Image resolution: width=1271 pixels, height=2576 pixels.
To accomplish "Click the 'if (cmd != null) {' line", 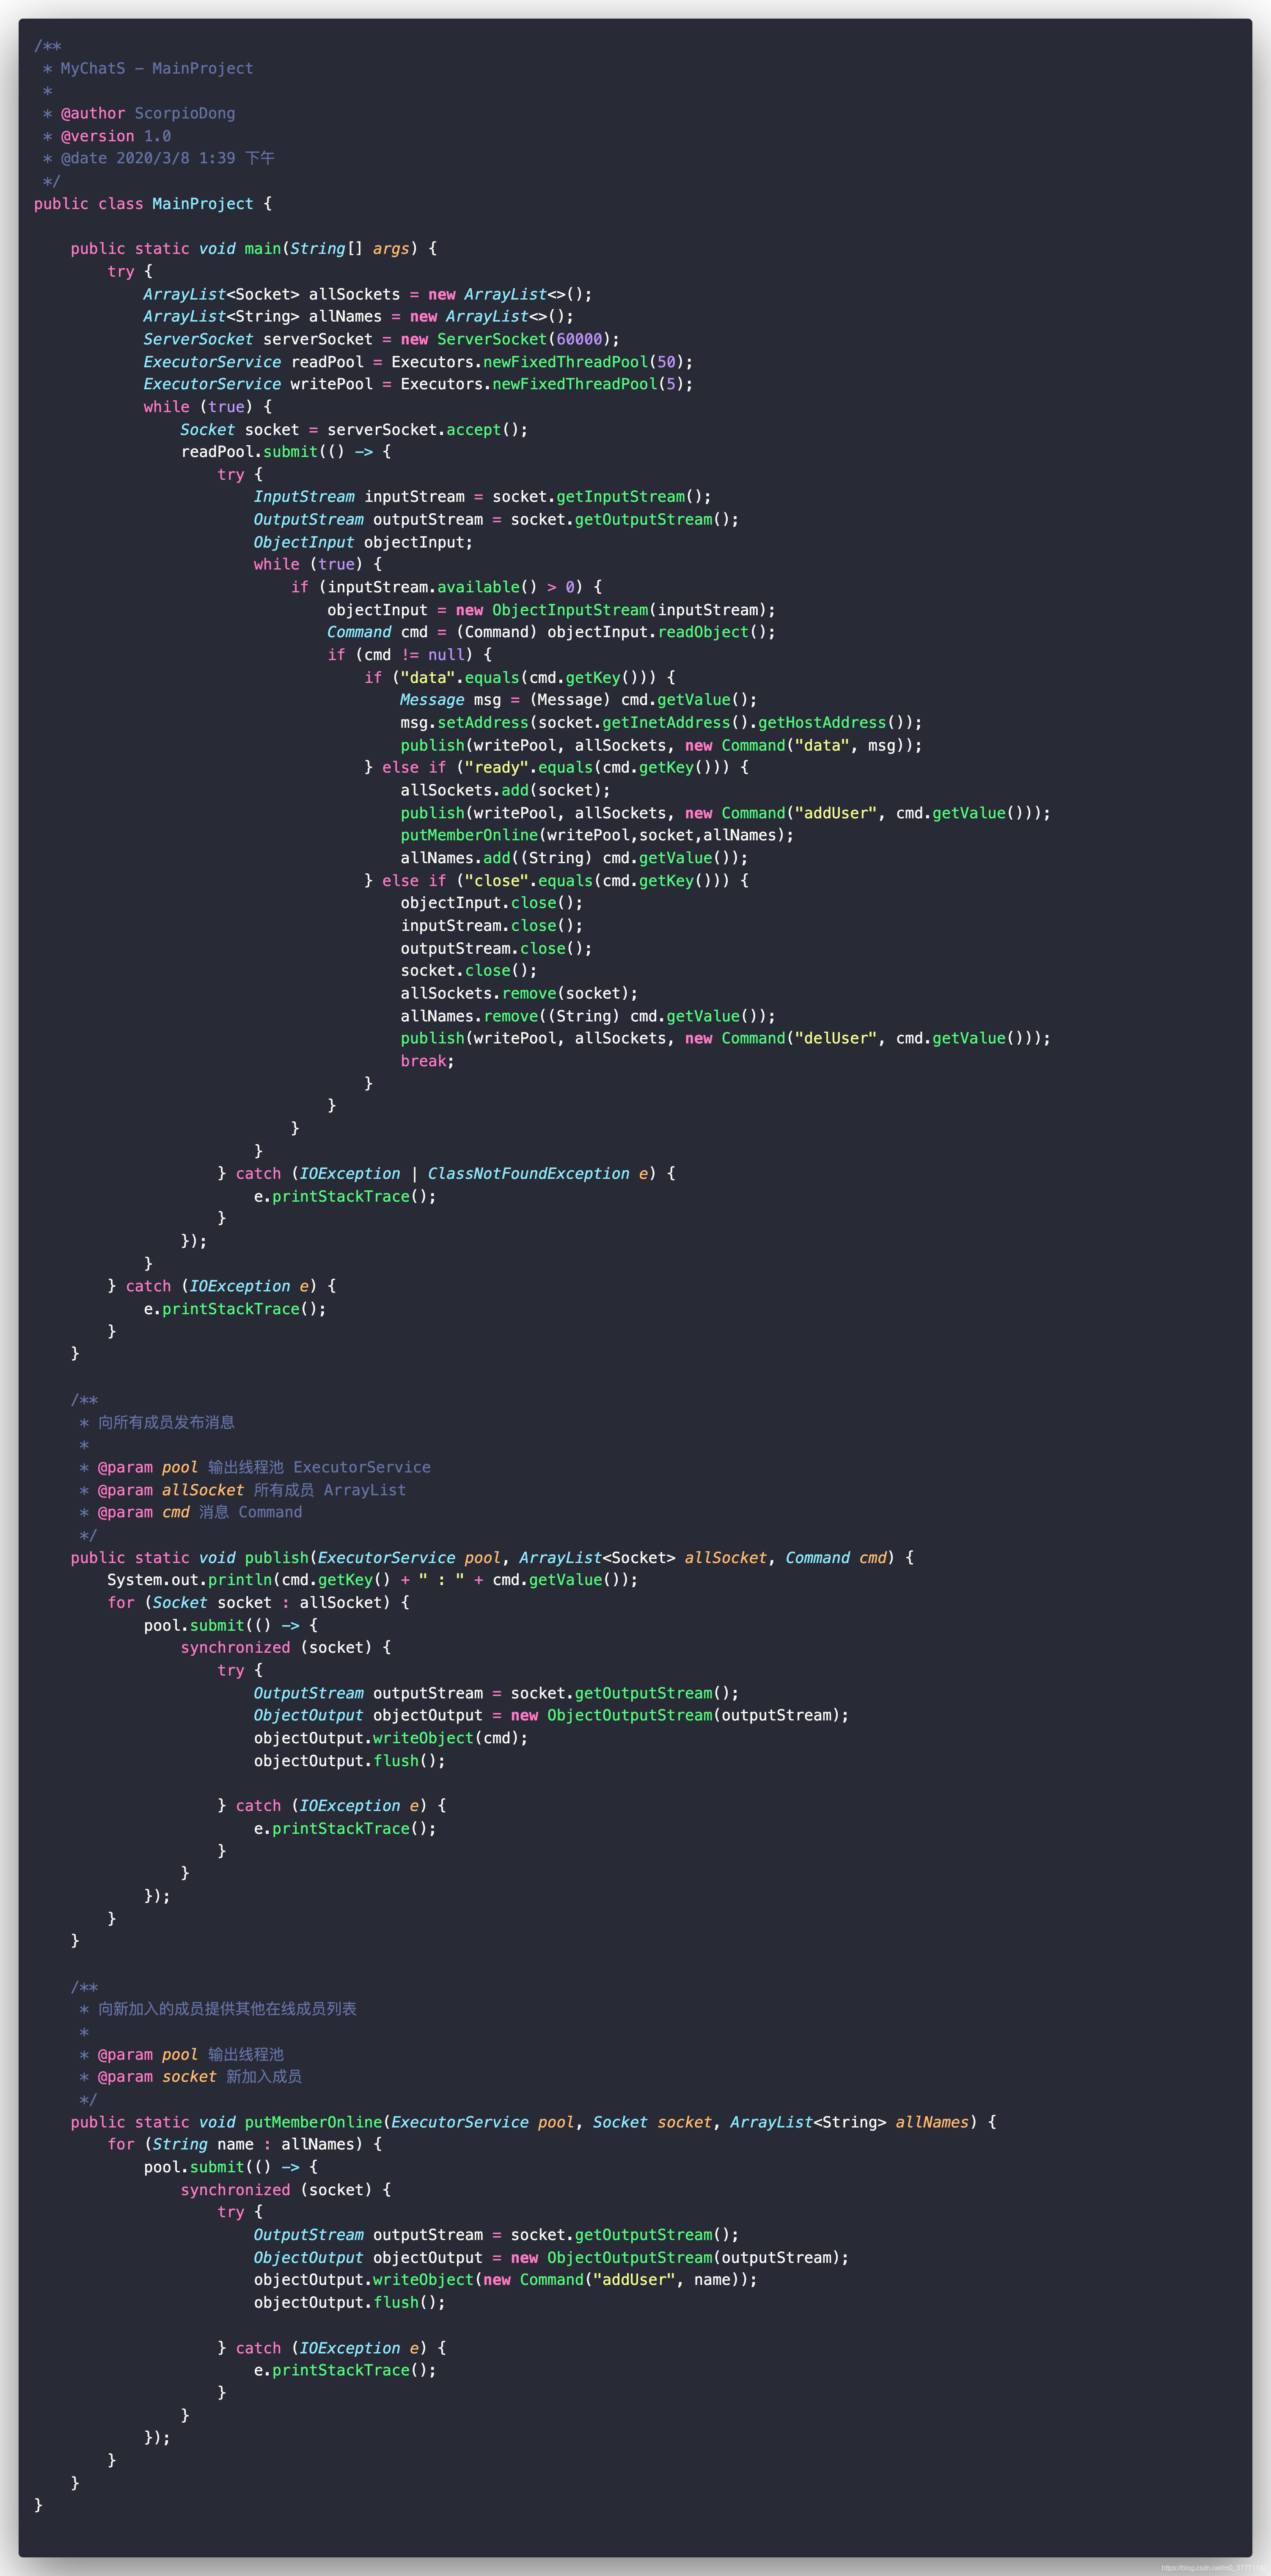I will [x=410, y=655].
